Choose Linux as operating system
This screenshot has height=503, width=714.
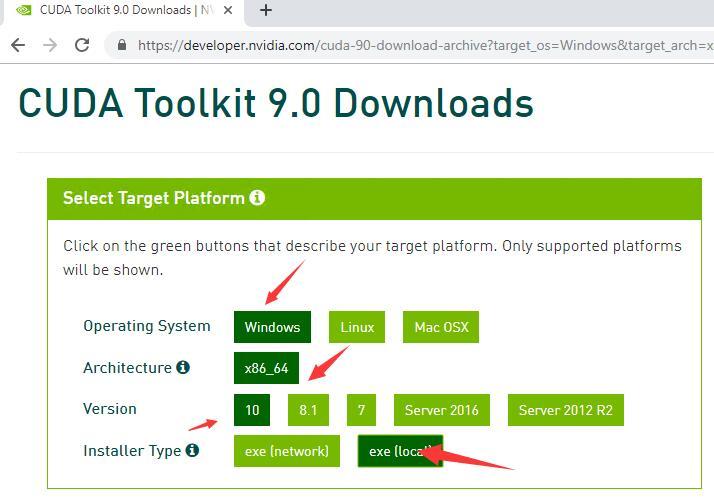[357, 327]
